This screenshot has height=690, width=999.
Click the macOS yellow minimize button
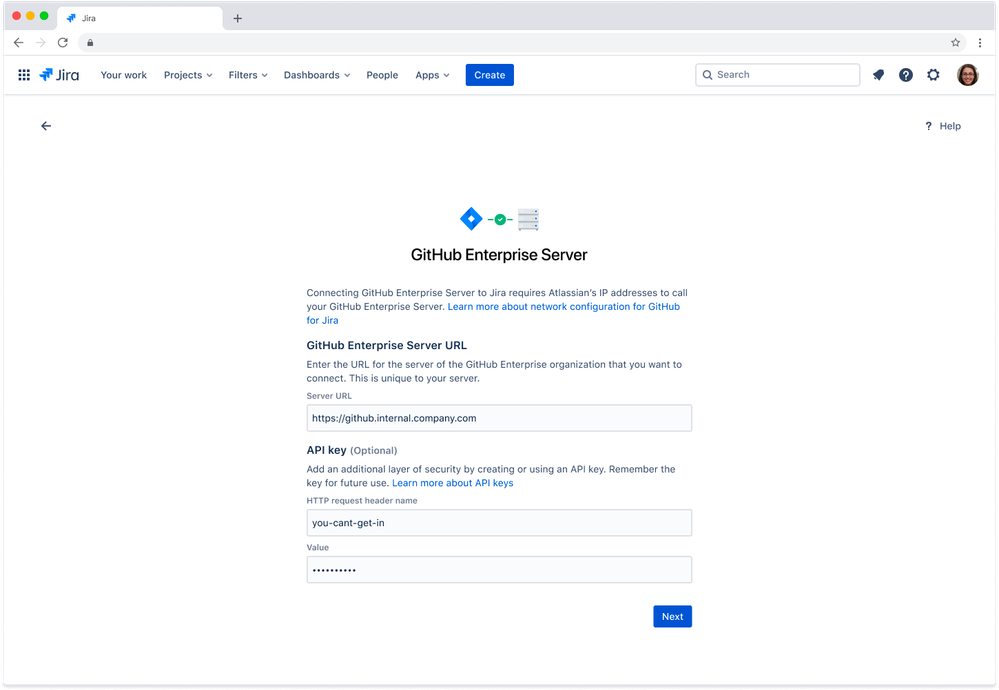pos(30,16)
